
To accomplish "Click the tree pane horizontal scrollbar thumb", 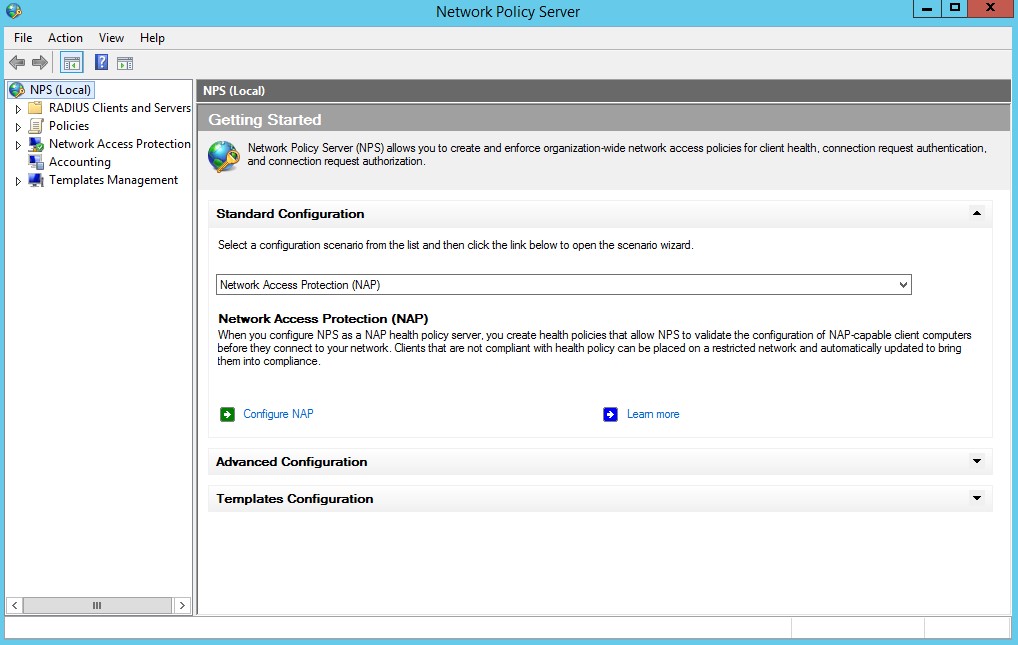I will tap(97, 605).
